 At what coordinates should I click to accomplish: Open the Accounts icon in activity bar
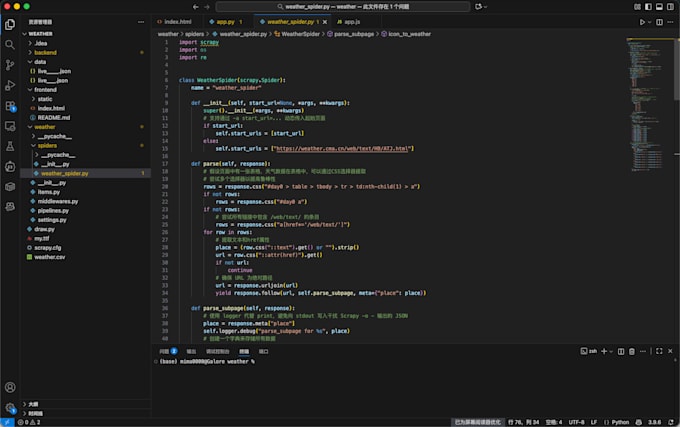coord(10,387)
